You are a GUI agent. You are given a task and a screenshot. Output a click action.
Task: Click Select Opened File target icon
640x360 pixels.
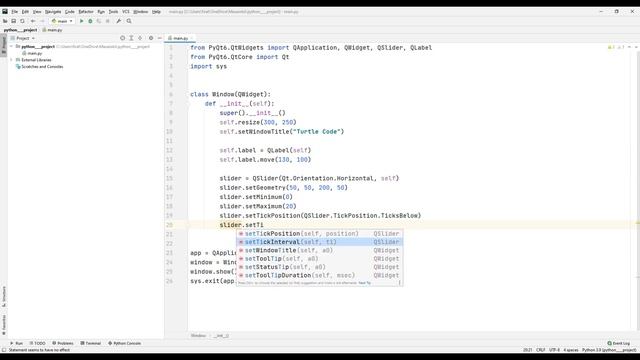(122, 38)
